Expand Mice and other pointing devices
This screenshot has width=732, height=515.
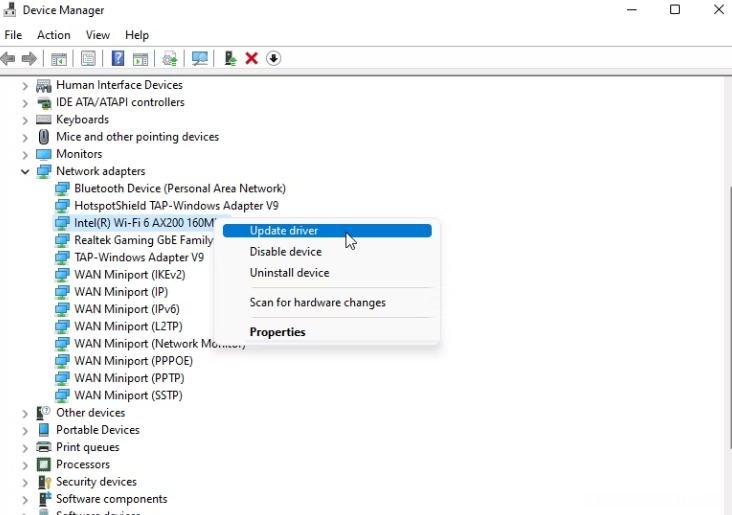point(25,137)
